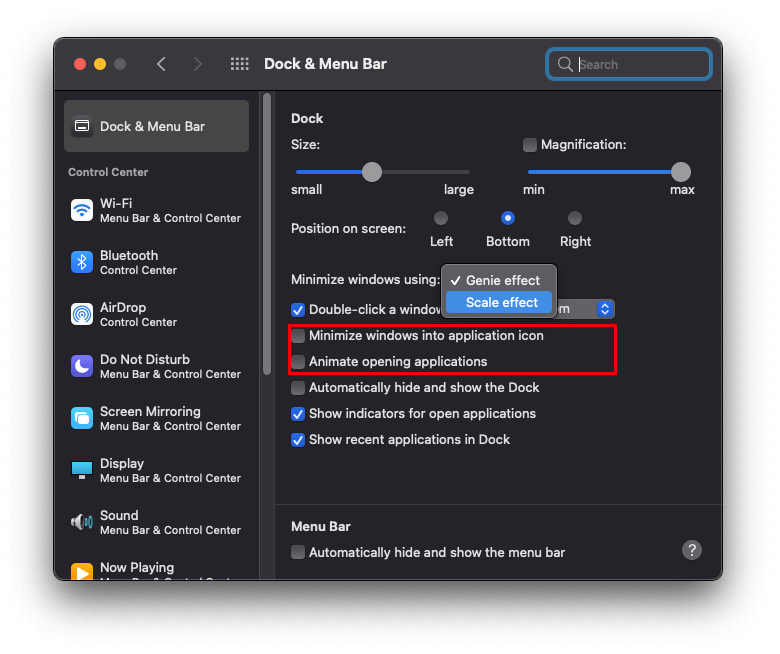Click the Now Playing icon

[82, 571]
